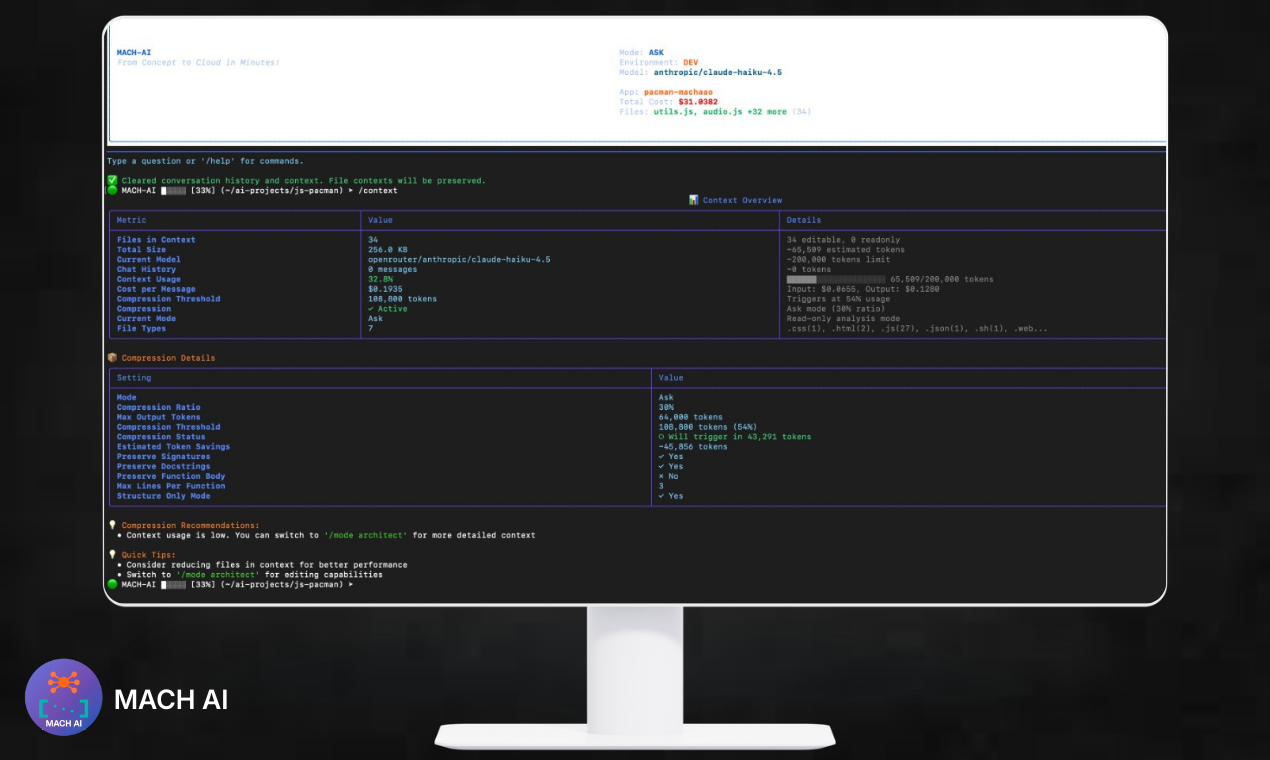Click the green dot on the '/context' prompt line
Screen dimensions: 1270x760
click(x=112, y=190)
